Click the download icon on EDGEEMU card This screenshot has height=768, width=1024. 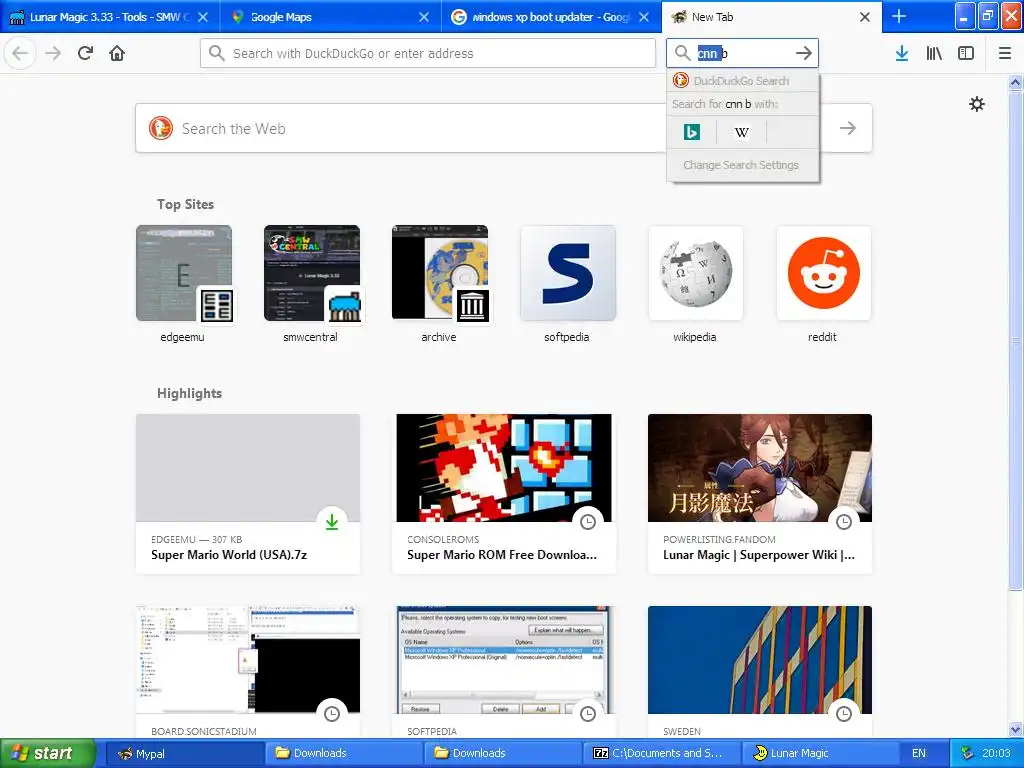click(x=332, y=521)
